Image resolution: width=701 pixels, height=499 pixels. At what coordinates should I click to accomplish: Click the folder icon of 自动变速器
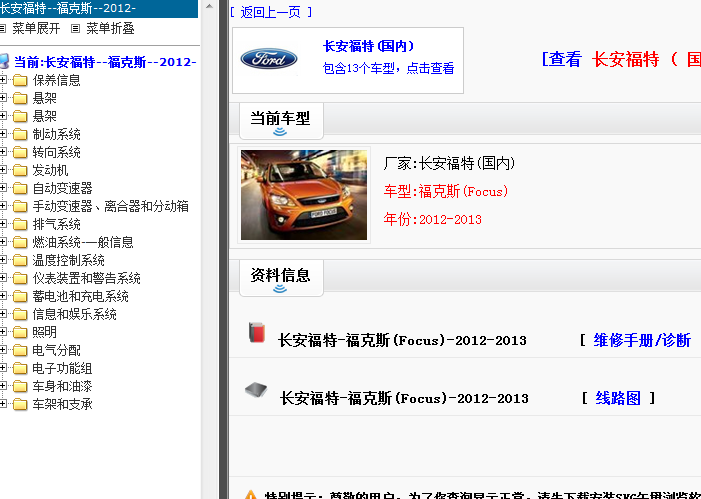click(20, 188)
